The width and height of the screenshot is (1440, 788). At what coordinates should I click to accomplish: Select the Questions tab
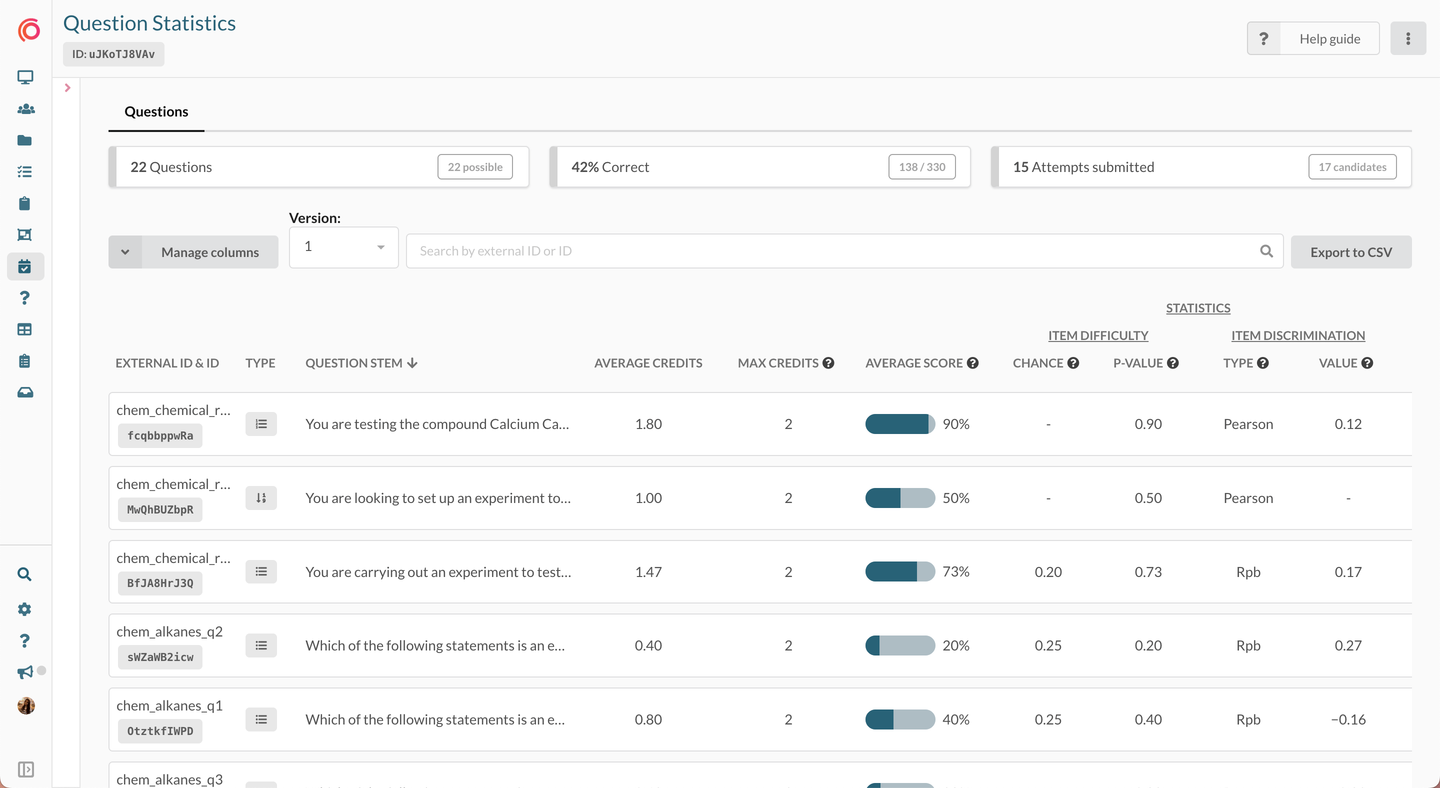(156, 112)
